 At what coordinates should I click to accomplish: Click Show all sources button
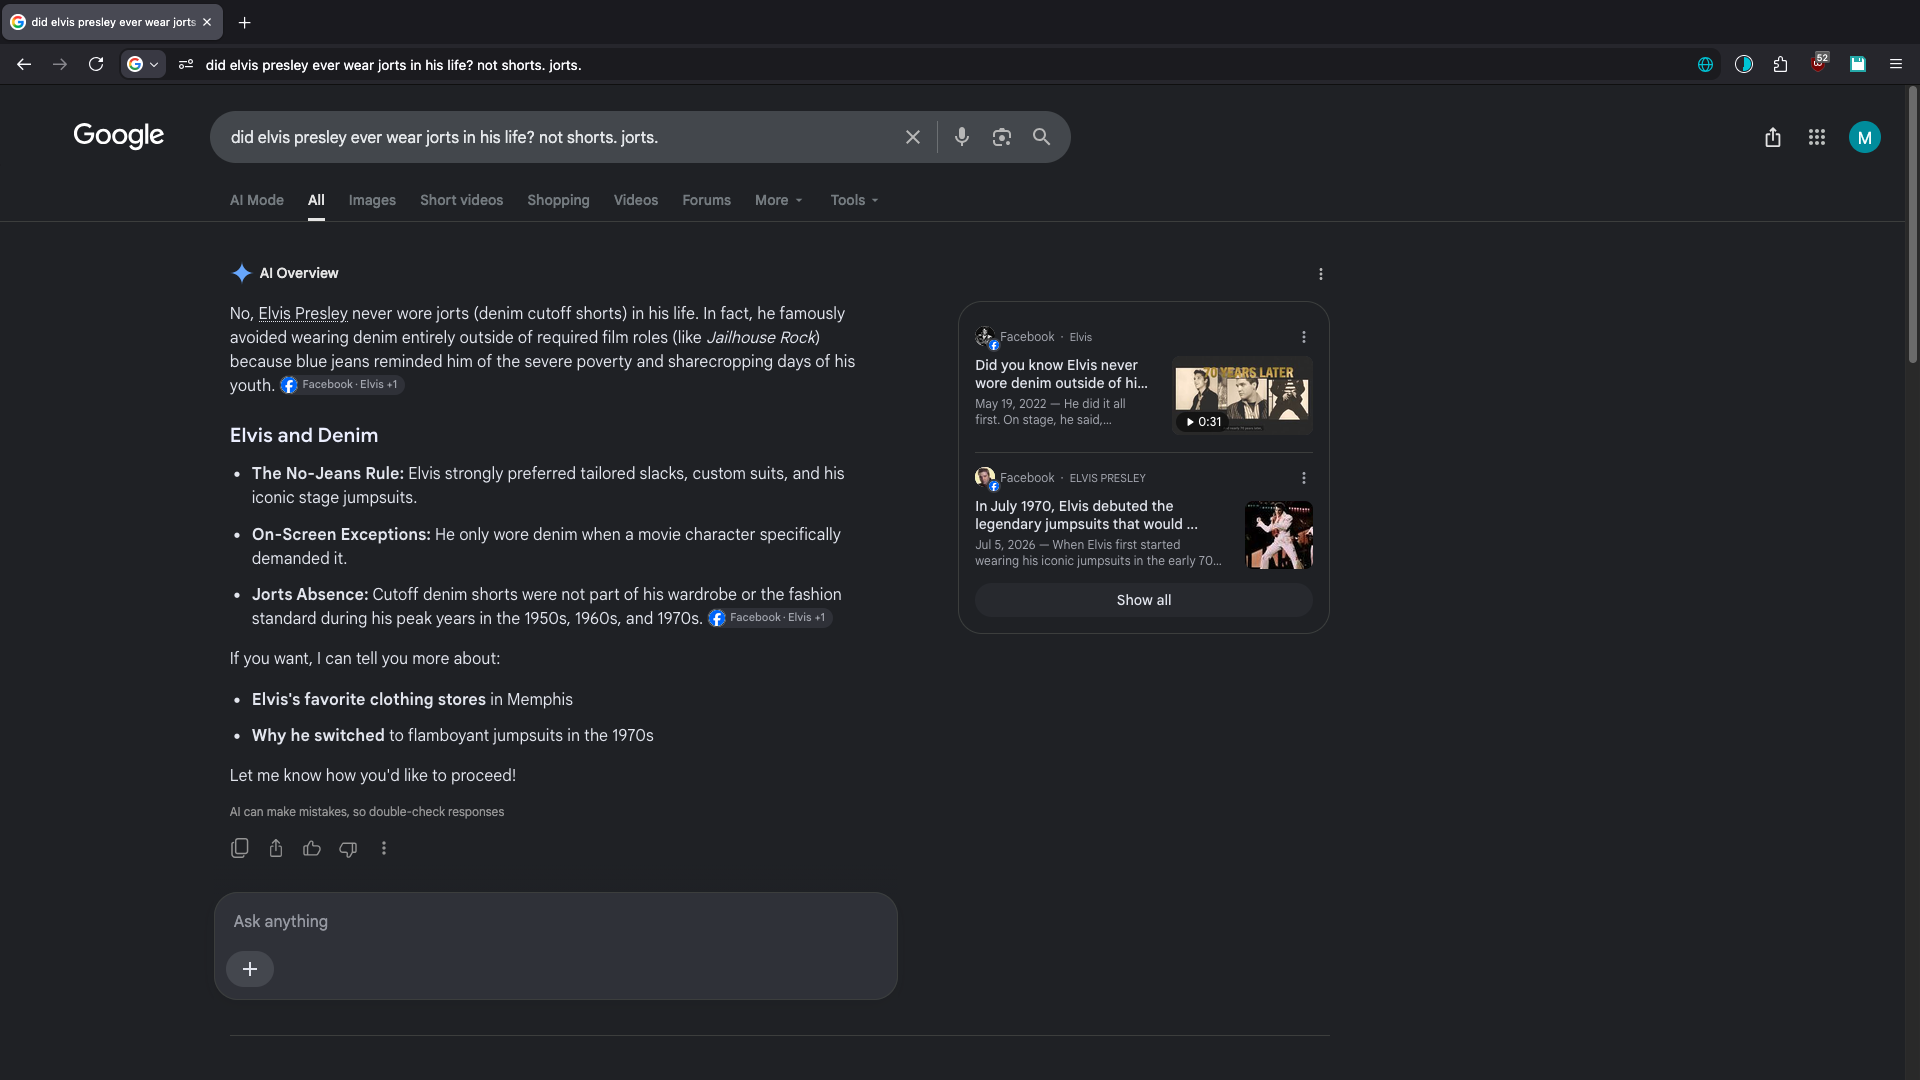1143,600
